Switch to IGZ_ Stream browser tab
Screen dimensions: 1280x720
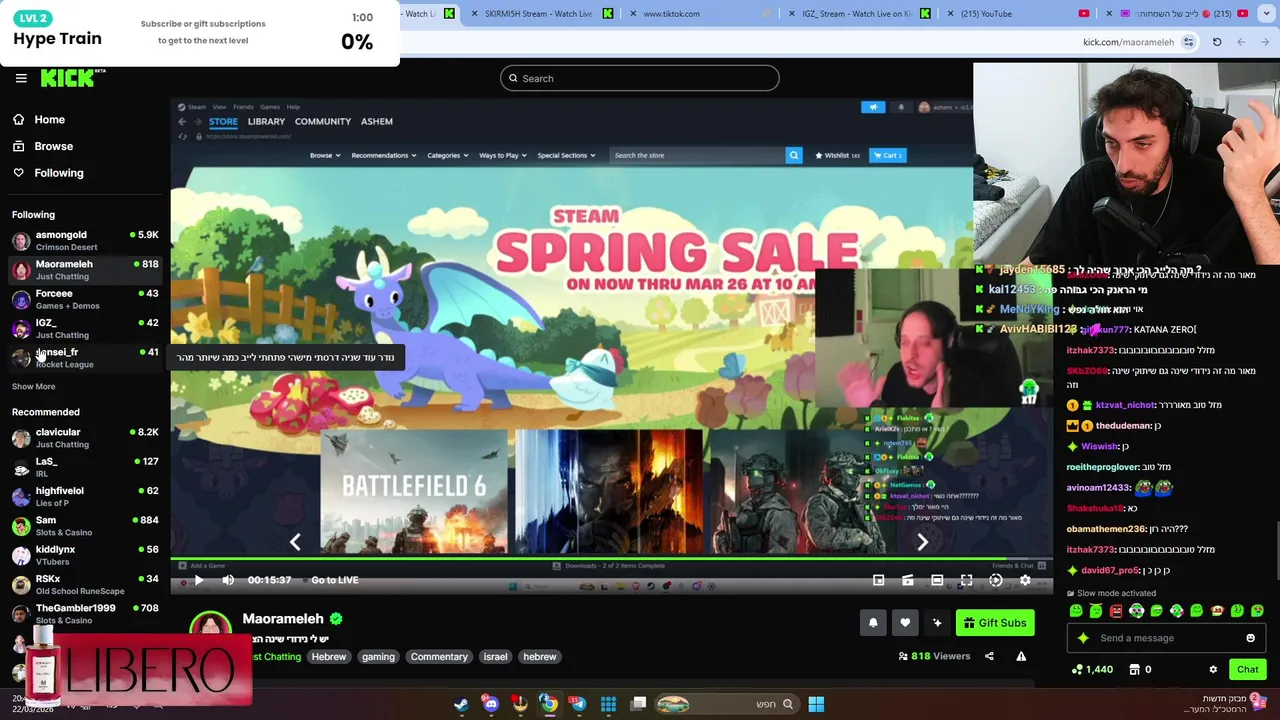click(x=857, y=14)
